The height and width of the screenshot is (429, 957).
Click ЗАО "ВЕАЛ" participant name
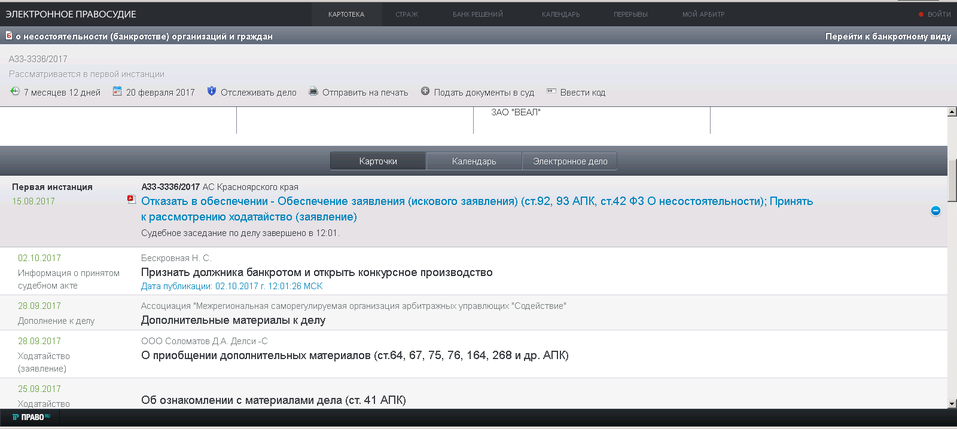pos(516,113)
